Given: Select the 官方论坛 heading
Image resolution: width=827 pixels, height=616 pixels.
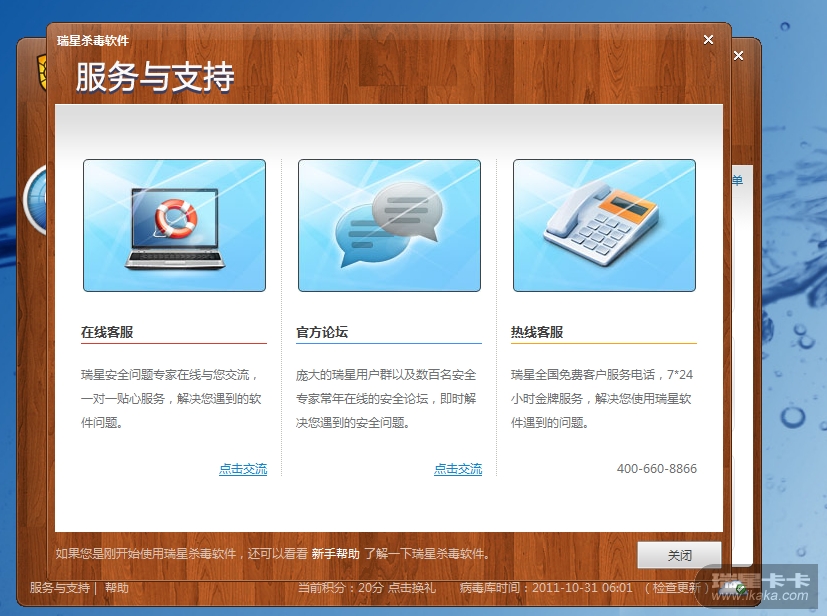Looking at the screenshot, I should pyautogui.click(x=322, y=332).
